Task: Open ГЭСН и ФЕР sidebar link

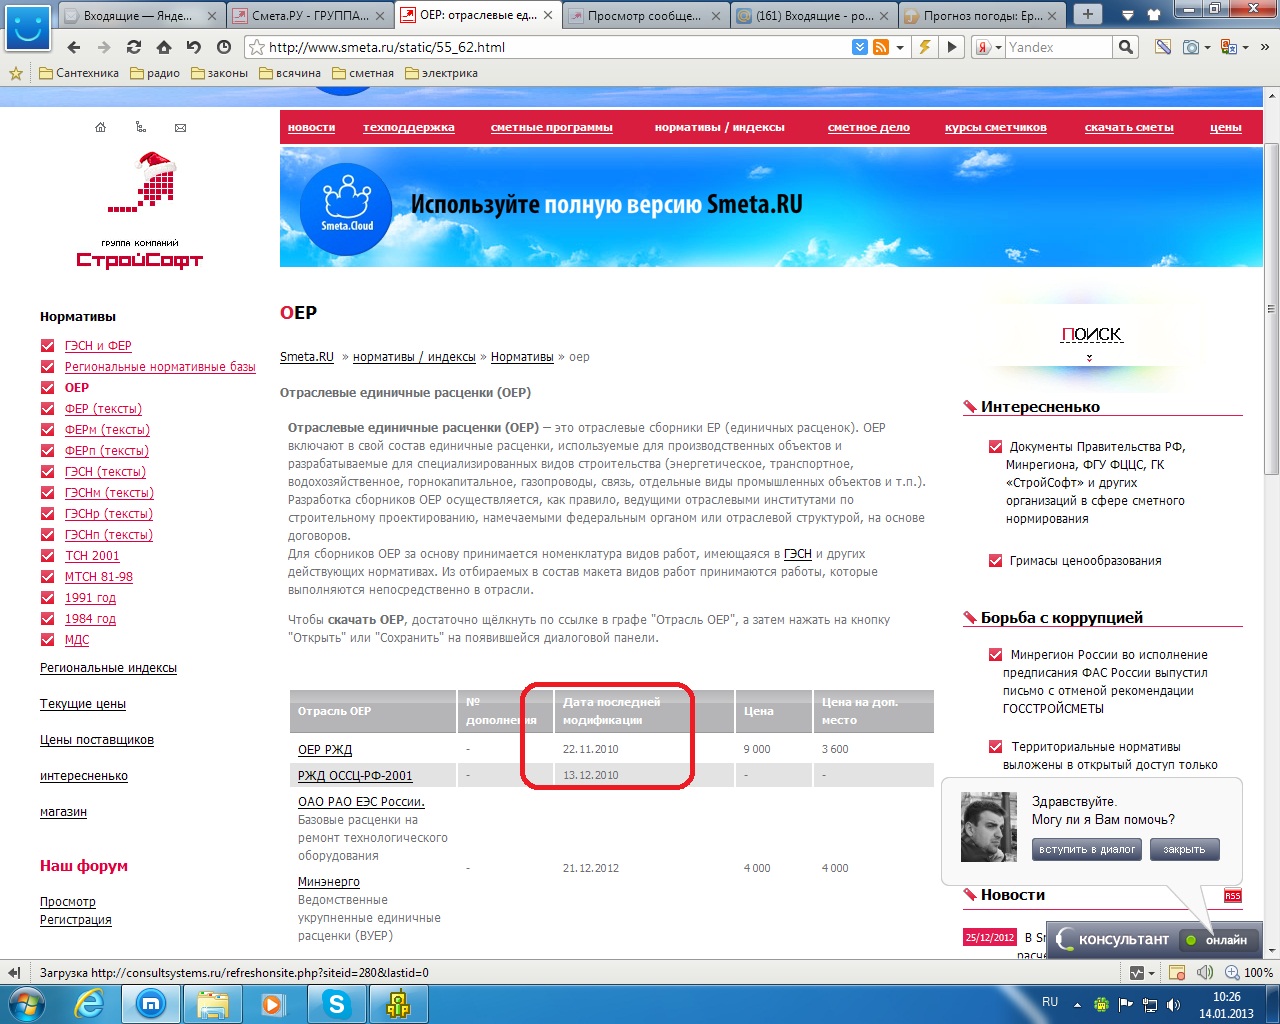Action: coord(98,346)
